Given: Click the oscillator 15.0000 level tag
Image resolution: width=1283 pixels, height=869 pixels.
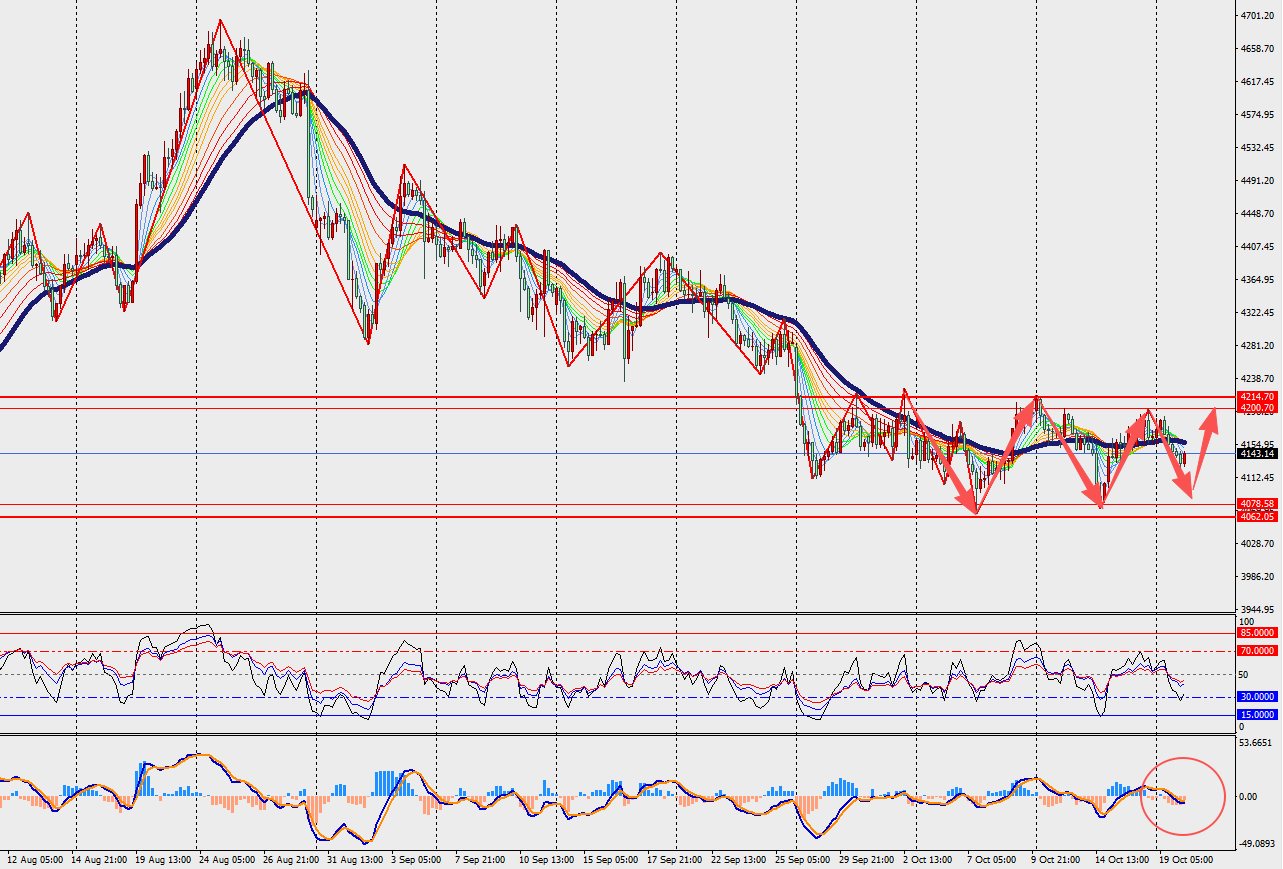Looking at the screenshot, I should pyautogui.click(x=1257, y=715).
